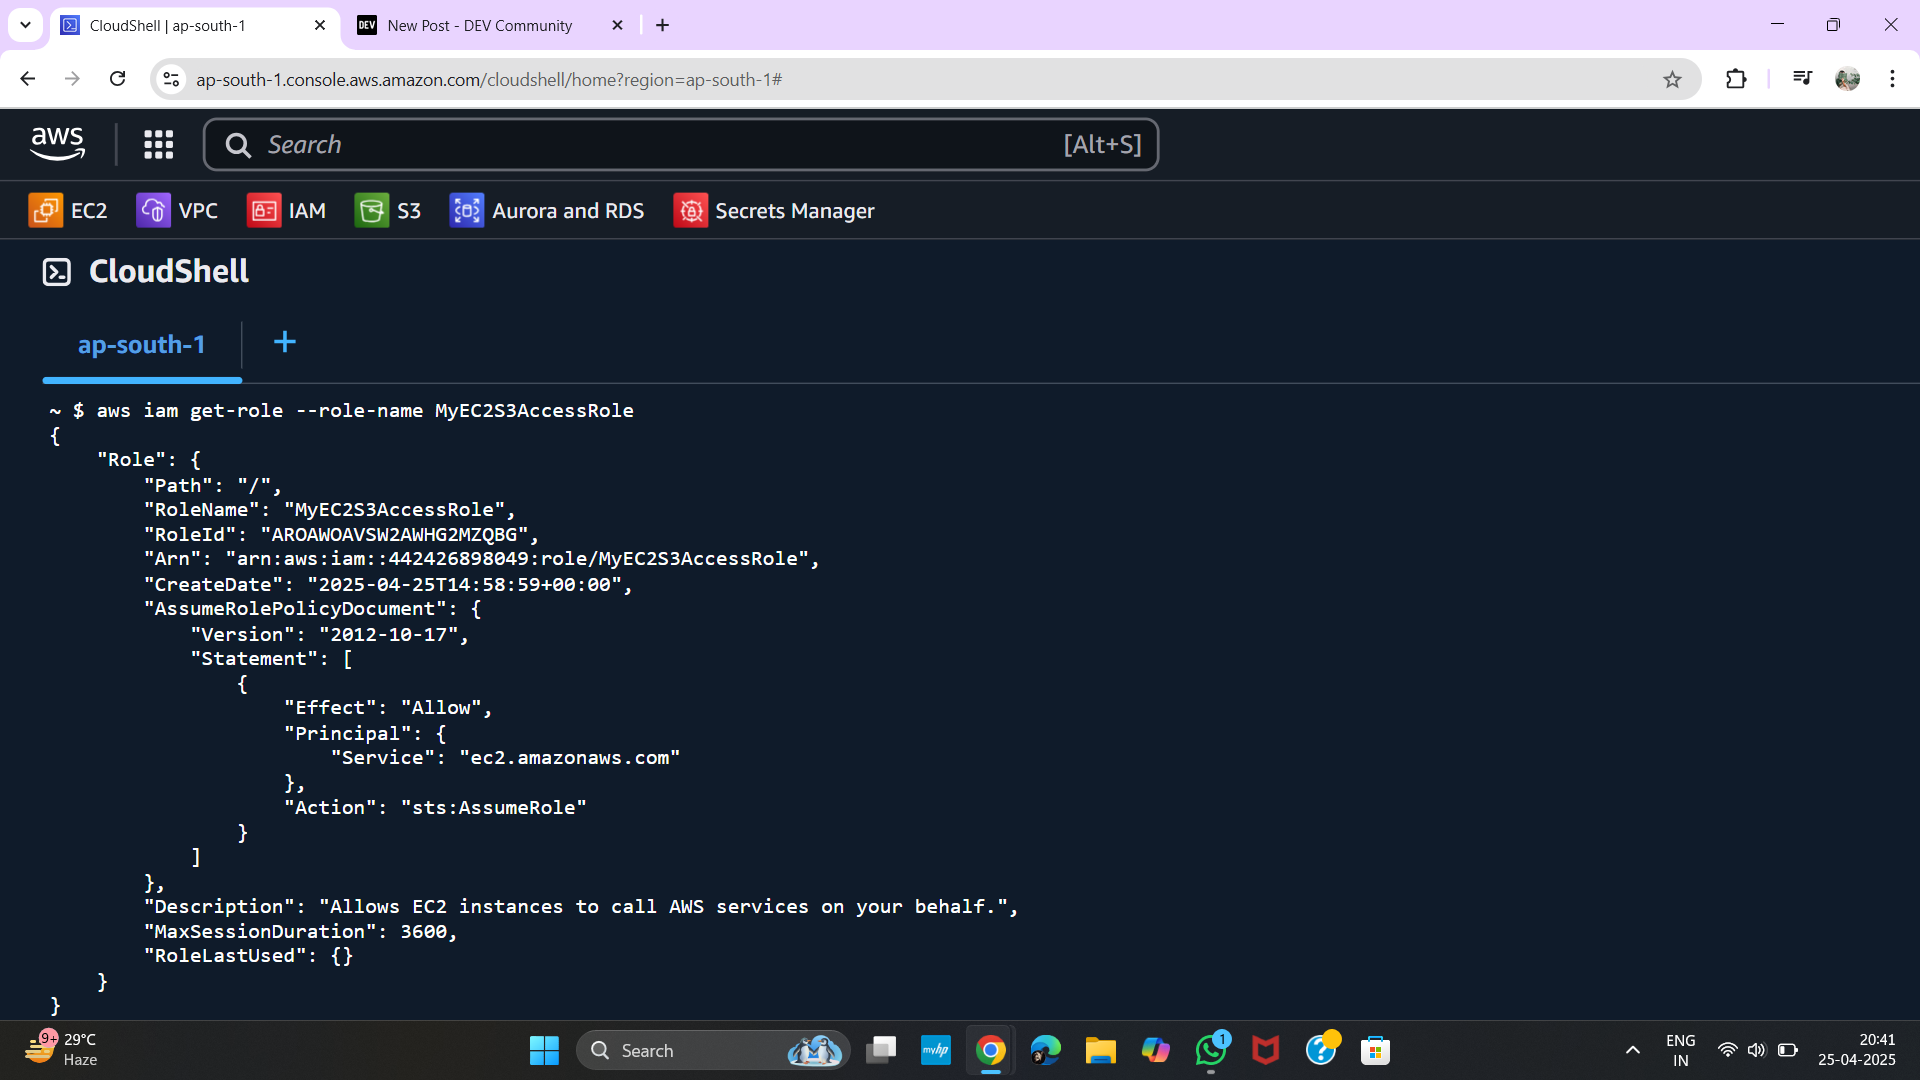Click the CreateDate value in output

click(x=465, y=585)
